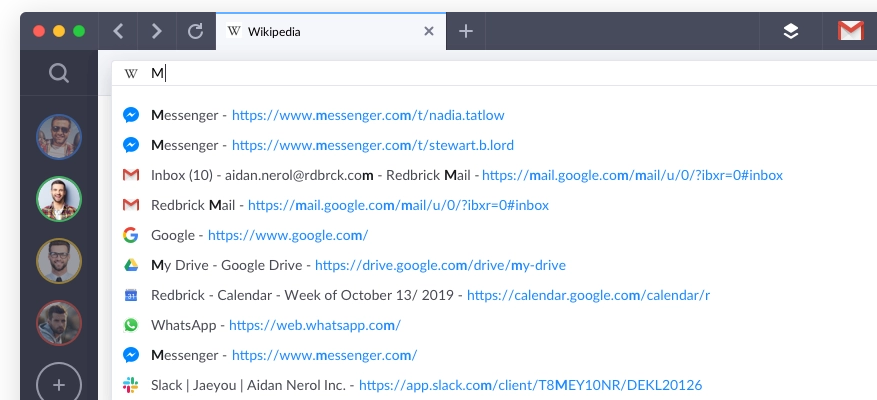Choose the My Drive - Google Drive suggestion

tap(358, 265)
